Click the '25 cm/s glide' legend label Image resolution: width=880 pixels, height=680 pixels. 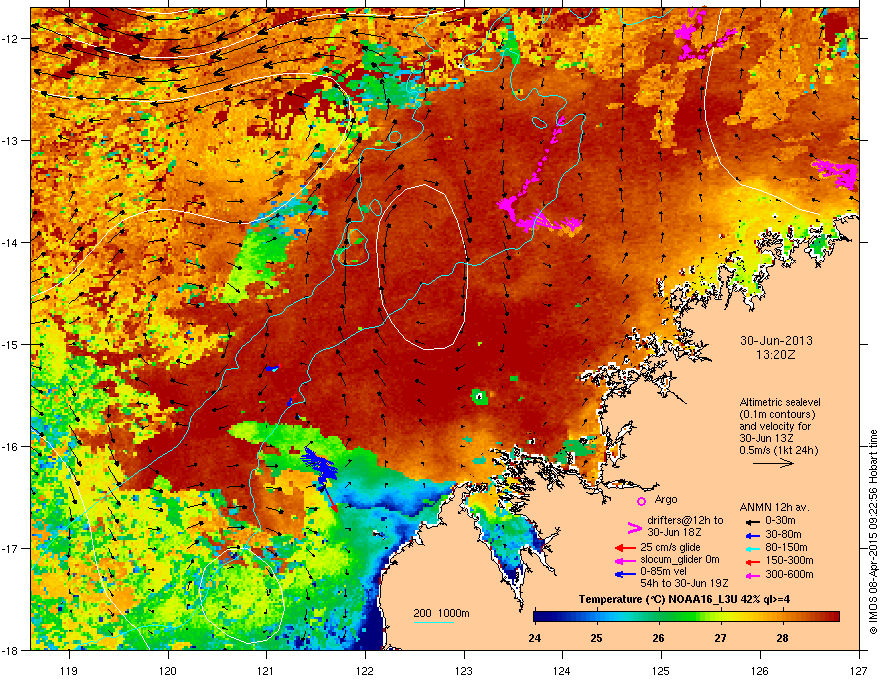671,548
